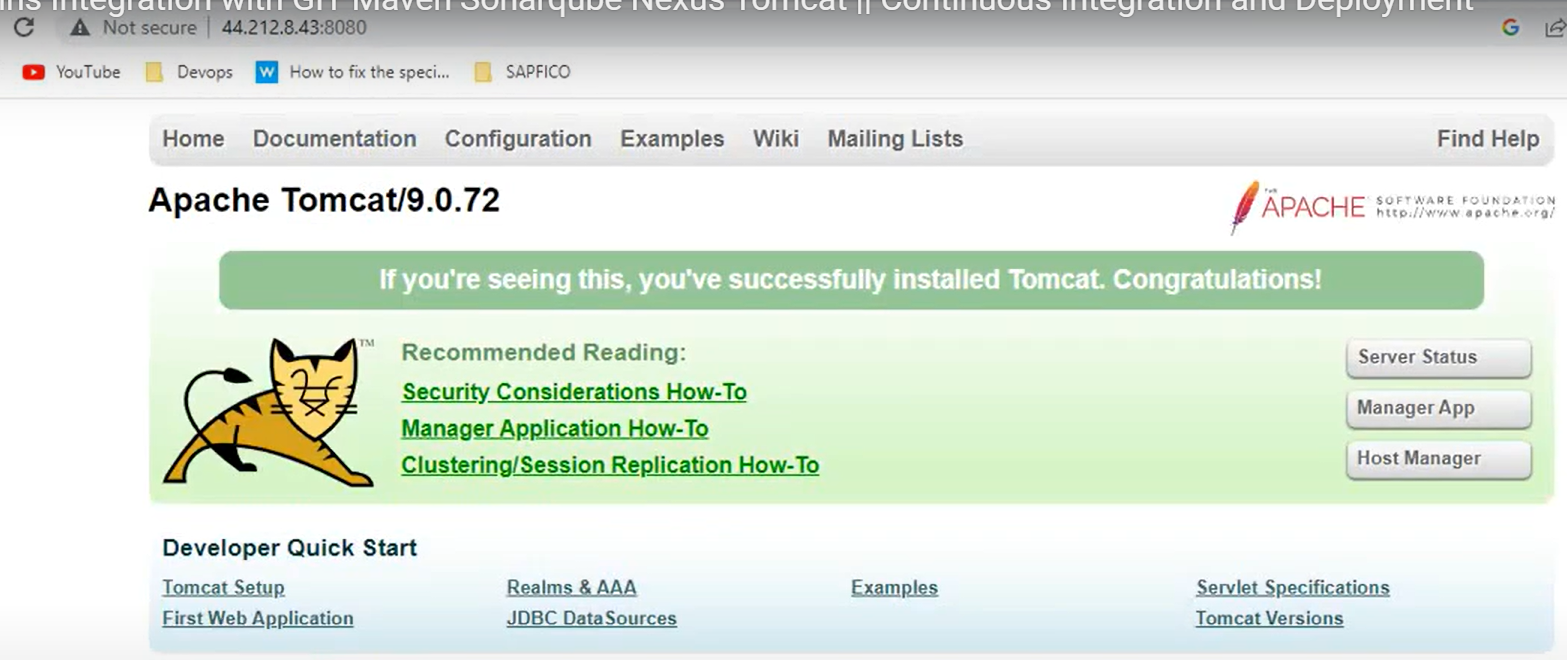Viewport: 1567px width, 660px height.
Task: Open the SAPFICO bookmarks folder
Action: [x=522, y=72]
